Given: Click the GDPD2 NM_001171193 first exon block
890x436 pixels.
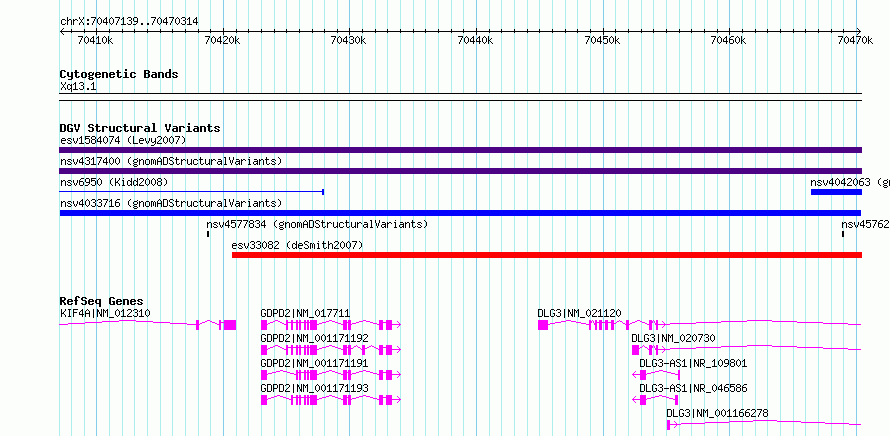Looking at the screenshot, I should (264, 400).
